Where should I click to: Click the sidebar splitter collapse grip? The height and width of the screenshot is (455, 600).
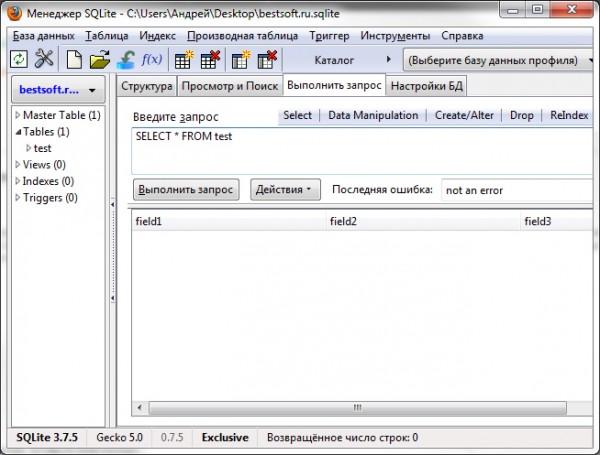(x=112, y=251)
